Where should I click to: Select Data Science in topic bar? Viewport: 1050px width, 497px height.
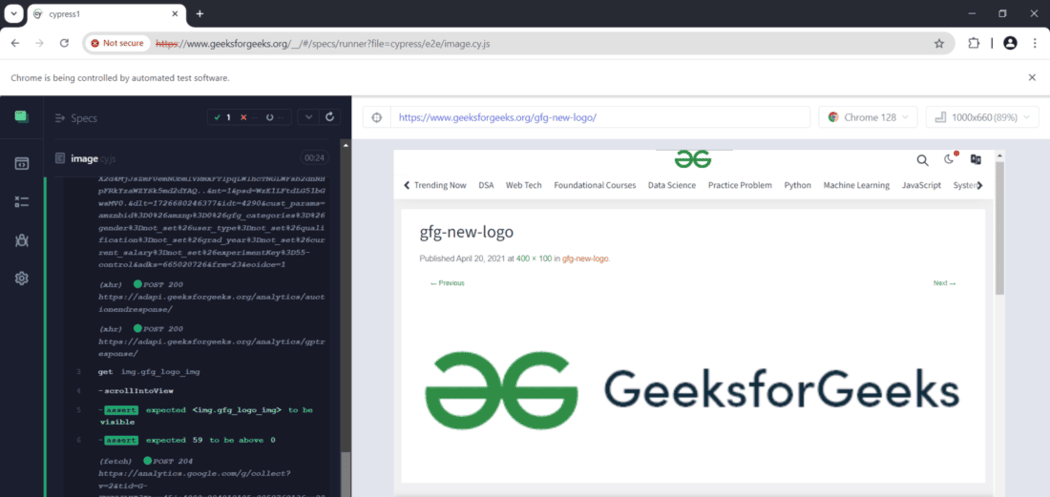(x=672, y=186)
